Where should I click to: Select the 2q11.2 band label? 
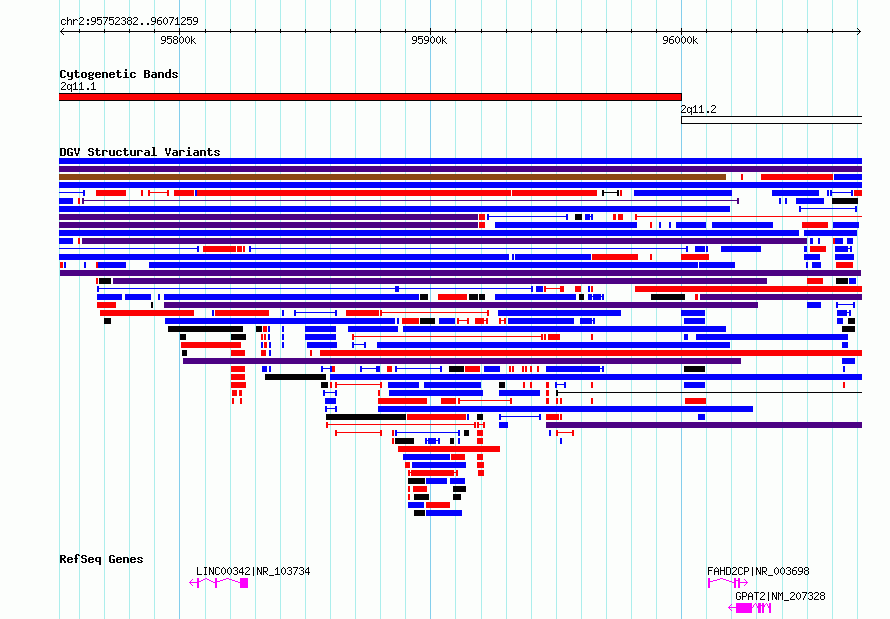699,110
